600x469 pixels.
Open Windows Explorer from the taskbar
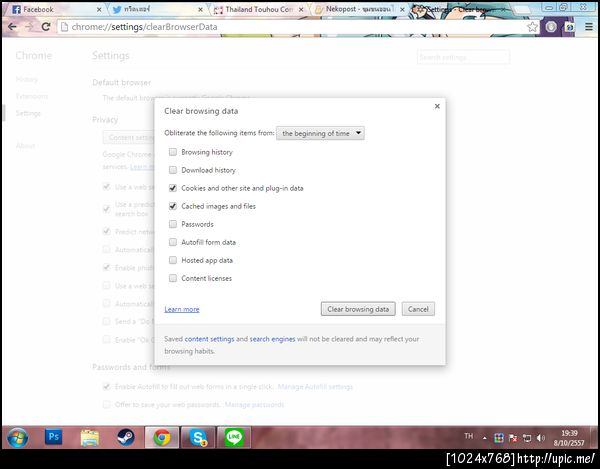90,437
